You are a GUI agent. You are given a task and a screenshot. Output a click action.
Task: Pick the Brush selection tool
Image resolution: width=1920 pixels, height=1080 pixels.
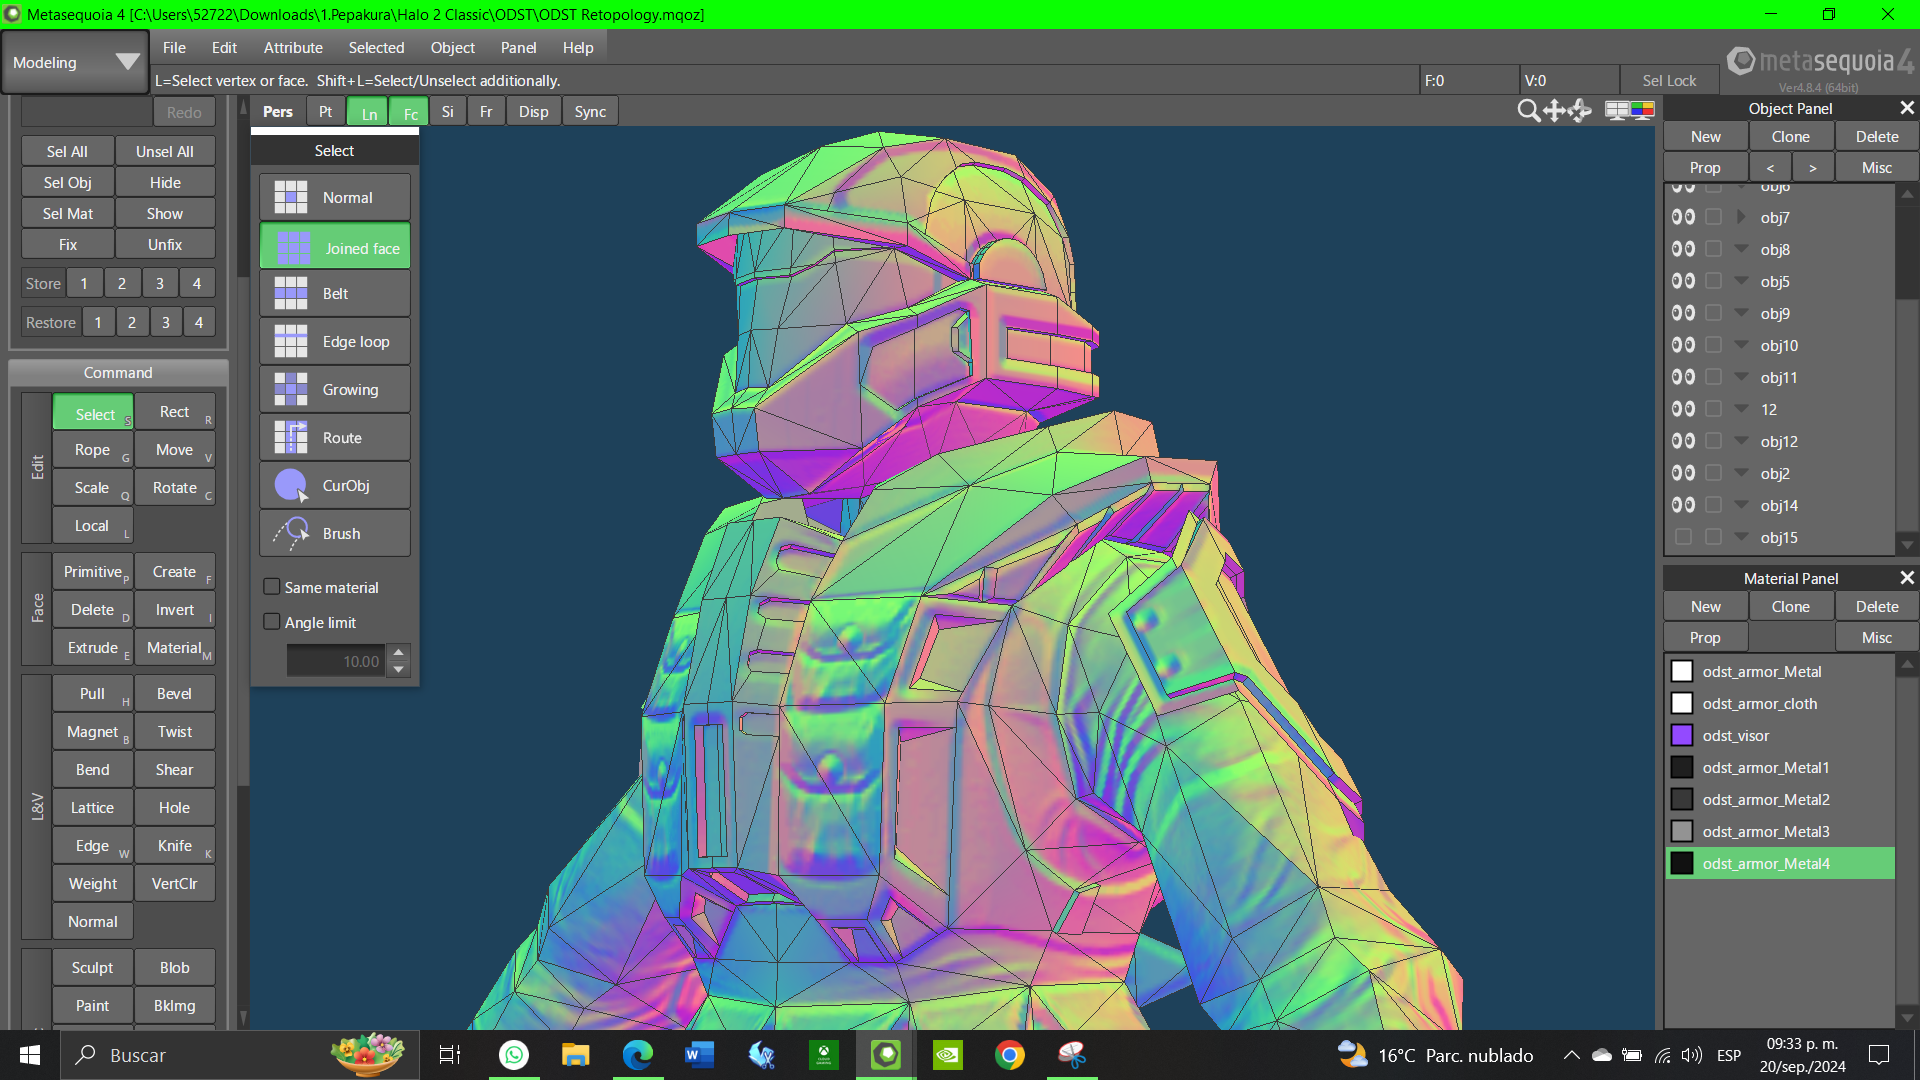(334, 534)
